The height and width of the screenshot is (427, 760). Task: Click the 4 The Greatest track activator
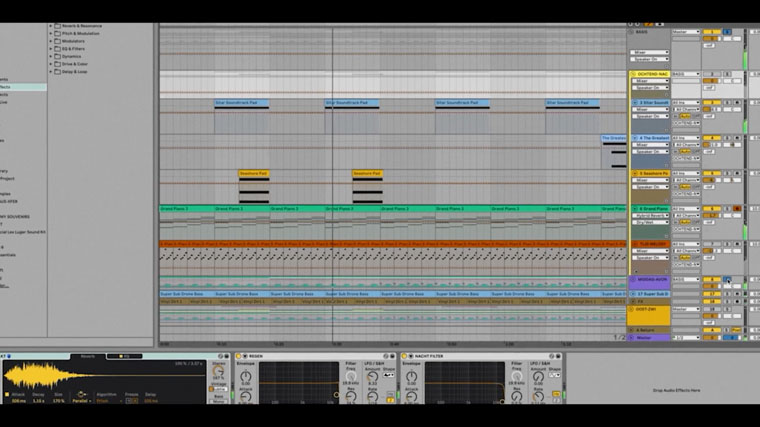tap(707, 138)
